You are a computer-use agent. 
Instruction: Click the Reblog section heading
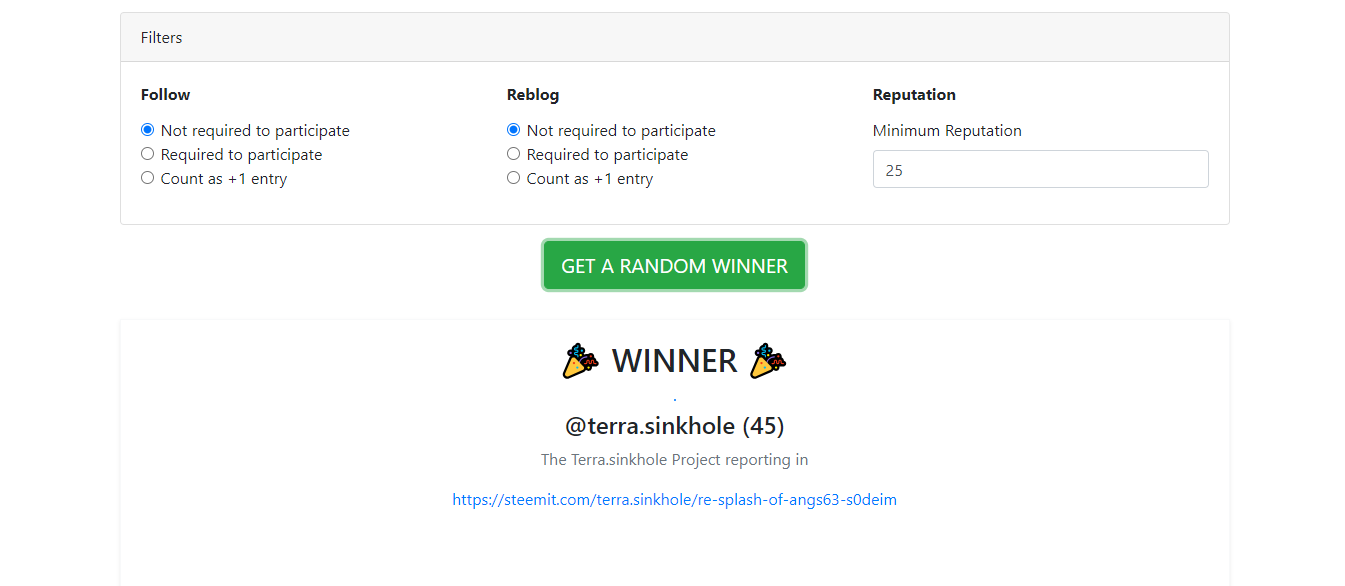point(533,95)
